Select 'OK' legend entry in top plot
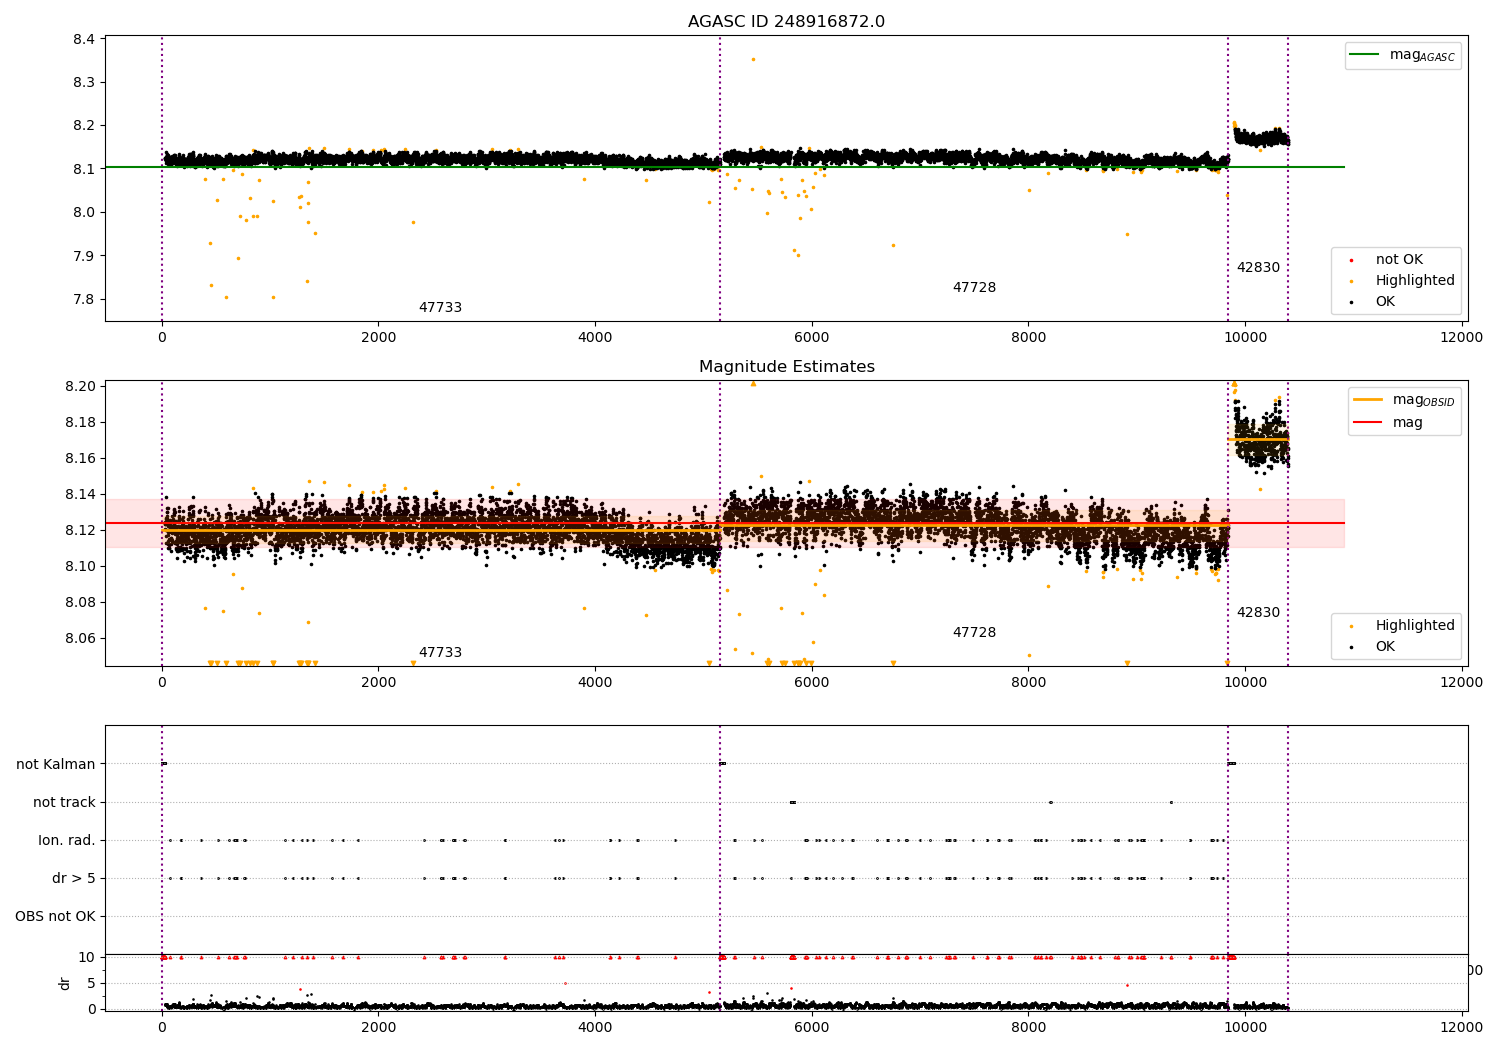 [1385, 302]
